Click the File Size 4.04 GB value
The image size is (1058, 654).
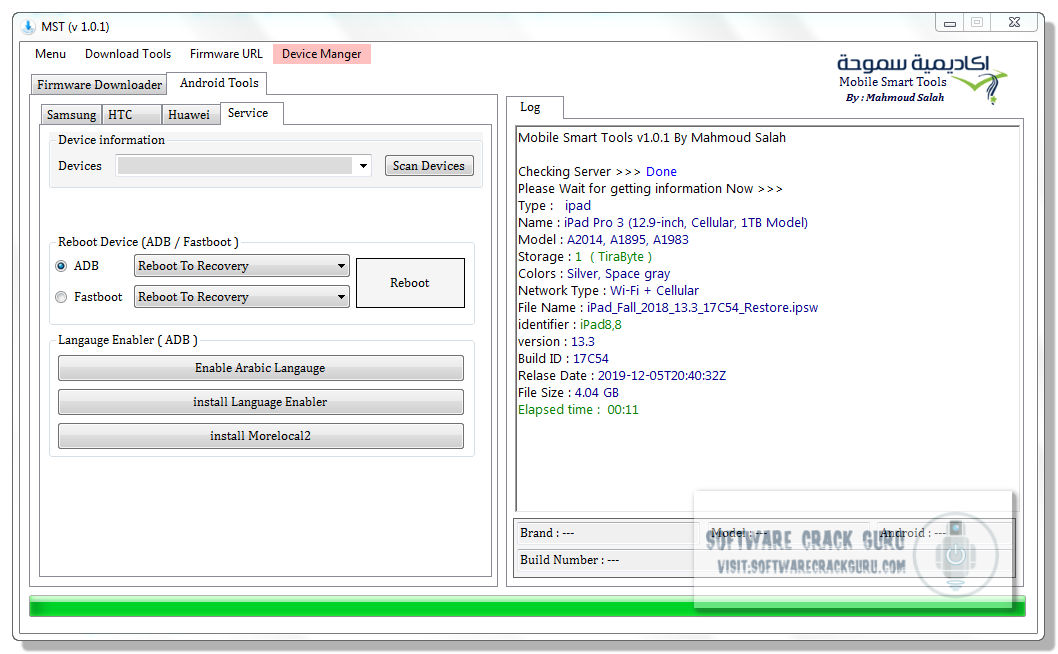(596, 393)
